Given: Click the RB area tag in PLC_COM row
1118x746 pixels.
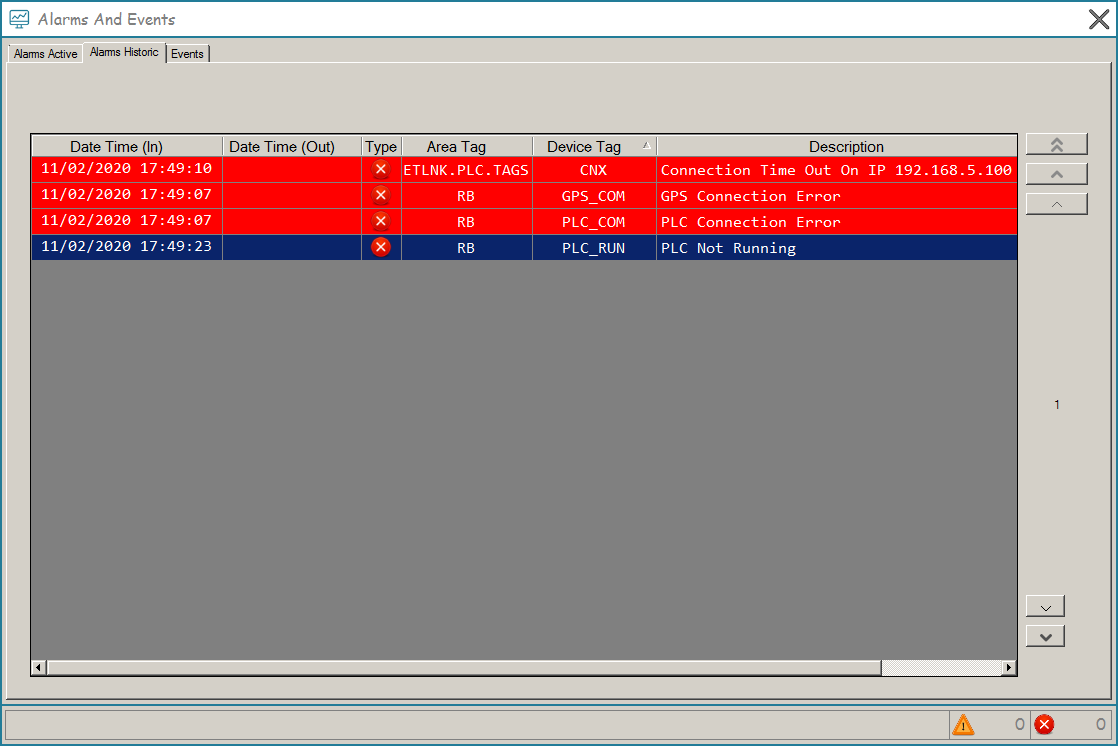Looking at the screenshot, I should 466,222.
